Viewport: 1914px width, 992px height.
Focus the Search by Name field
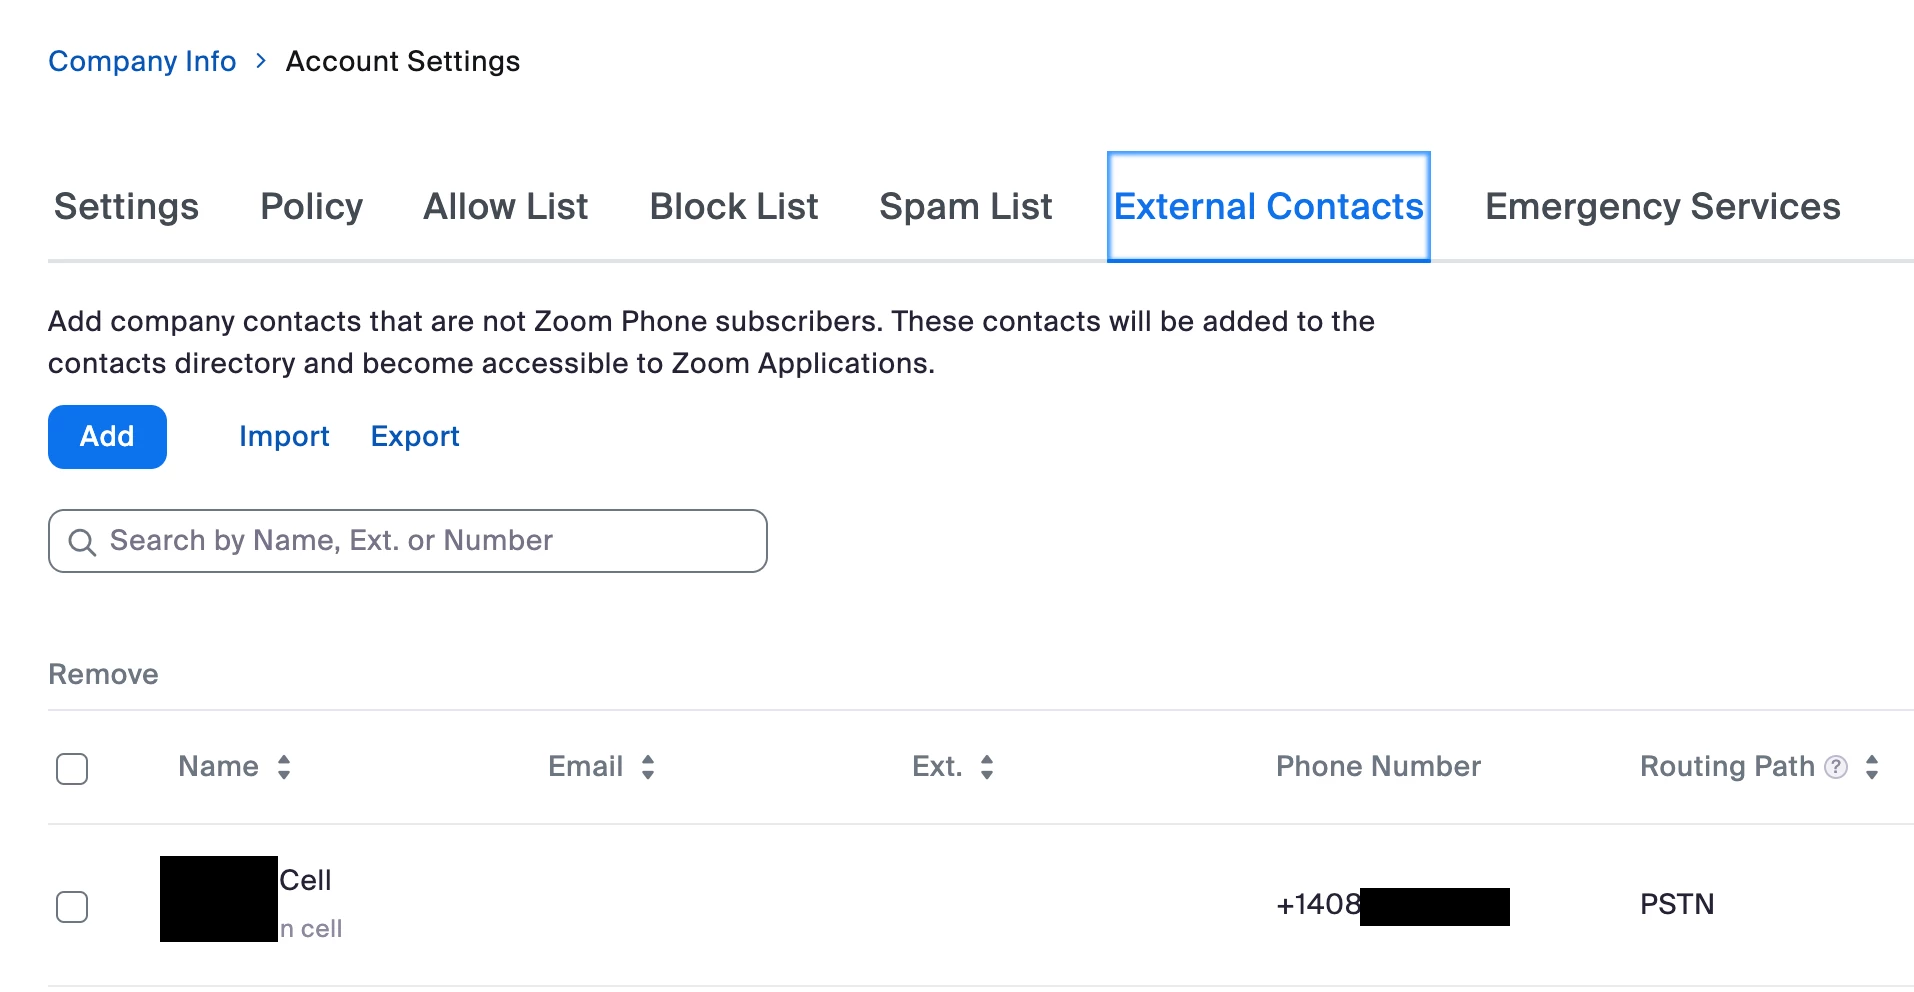430,541
